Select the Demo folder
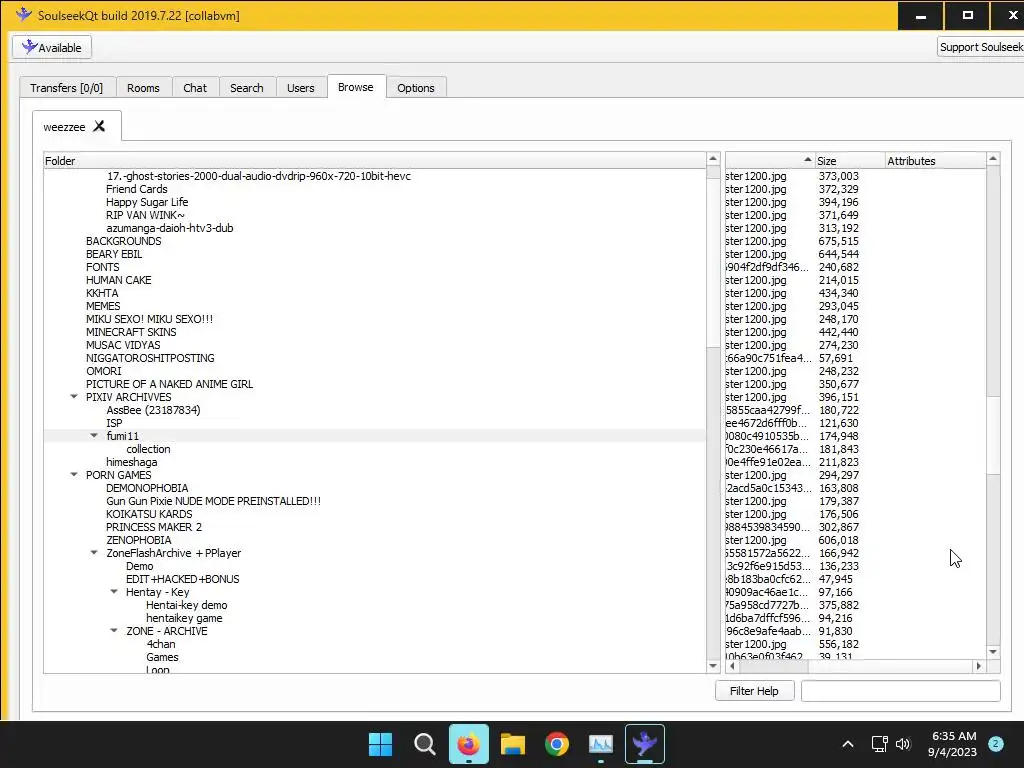Image resolution: width=1024 pixels, height=768 pixels. click(x=140, y=566)
